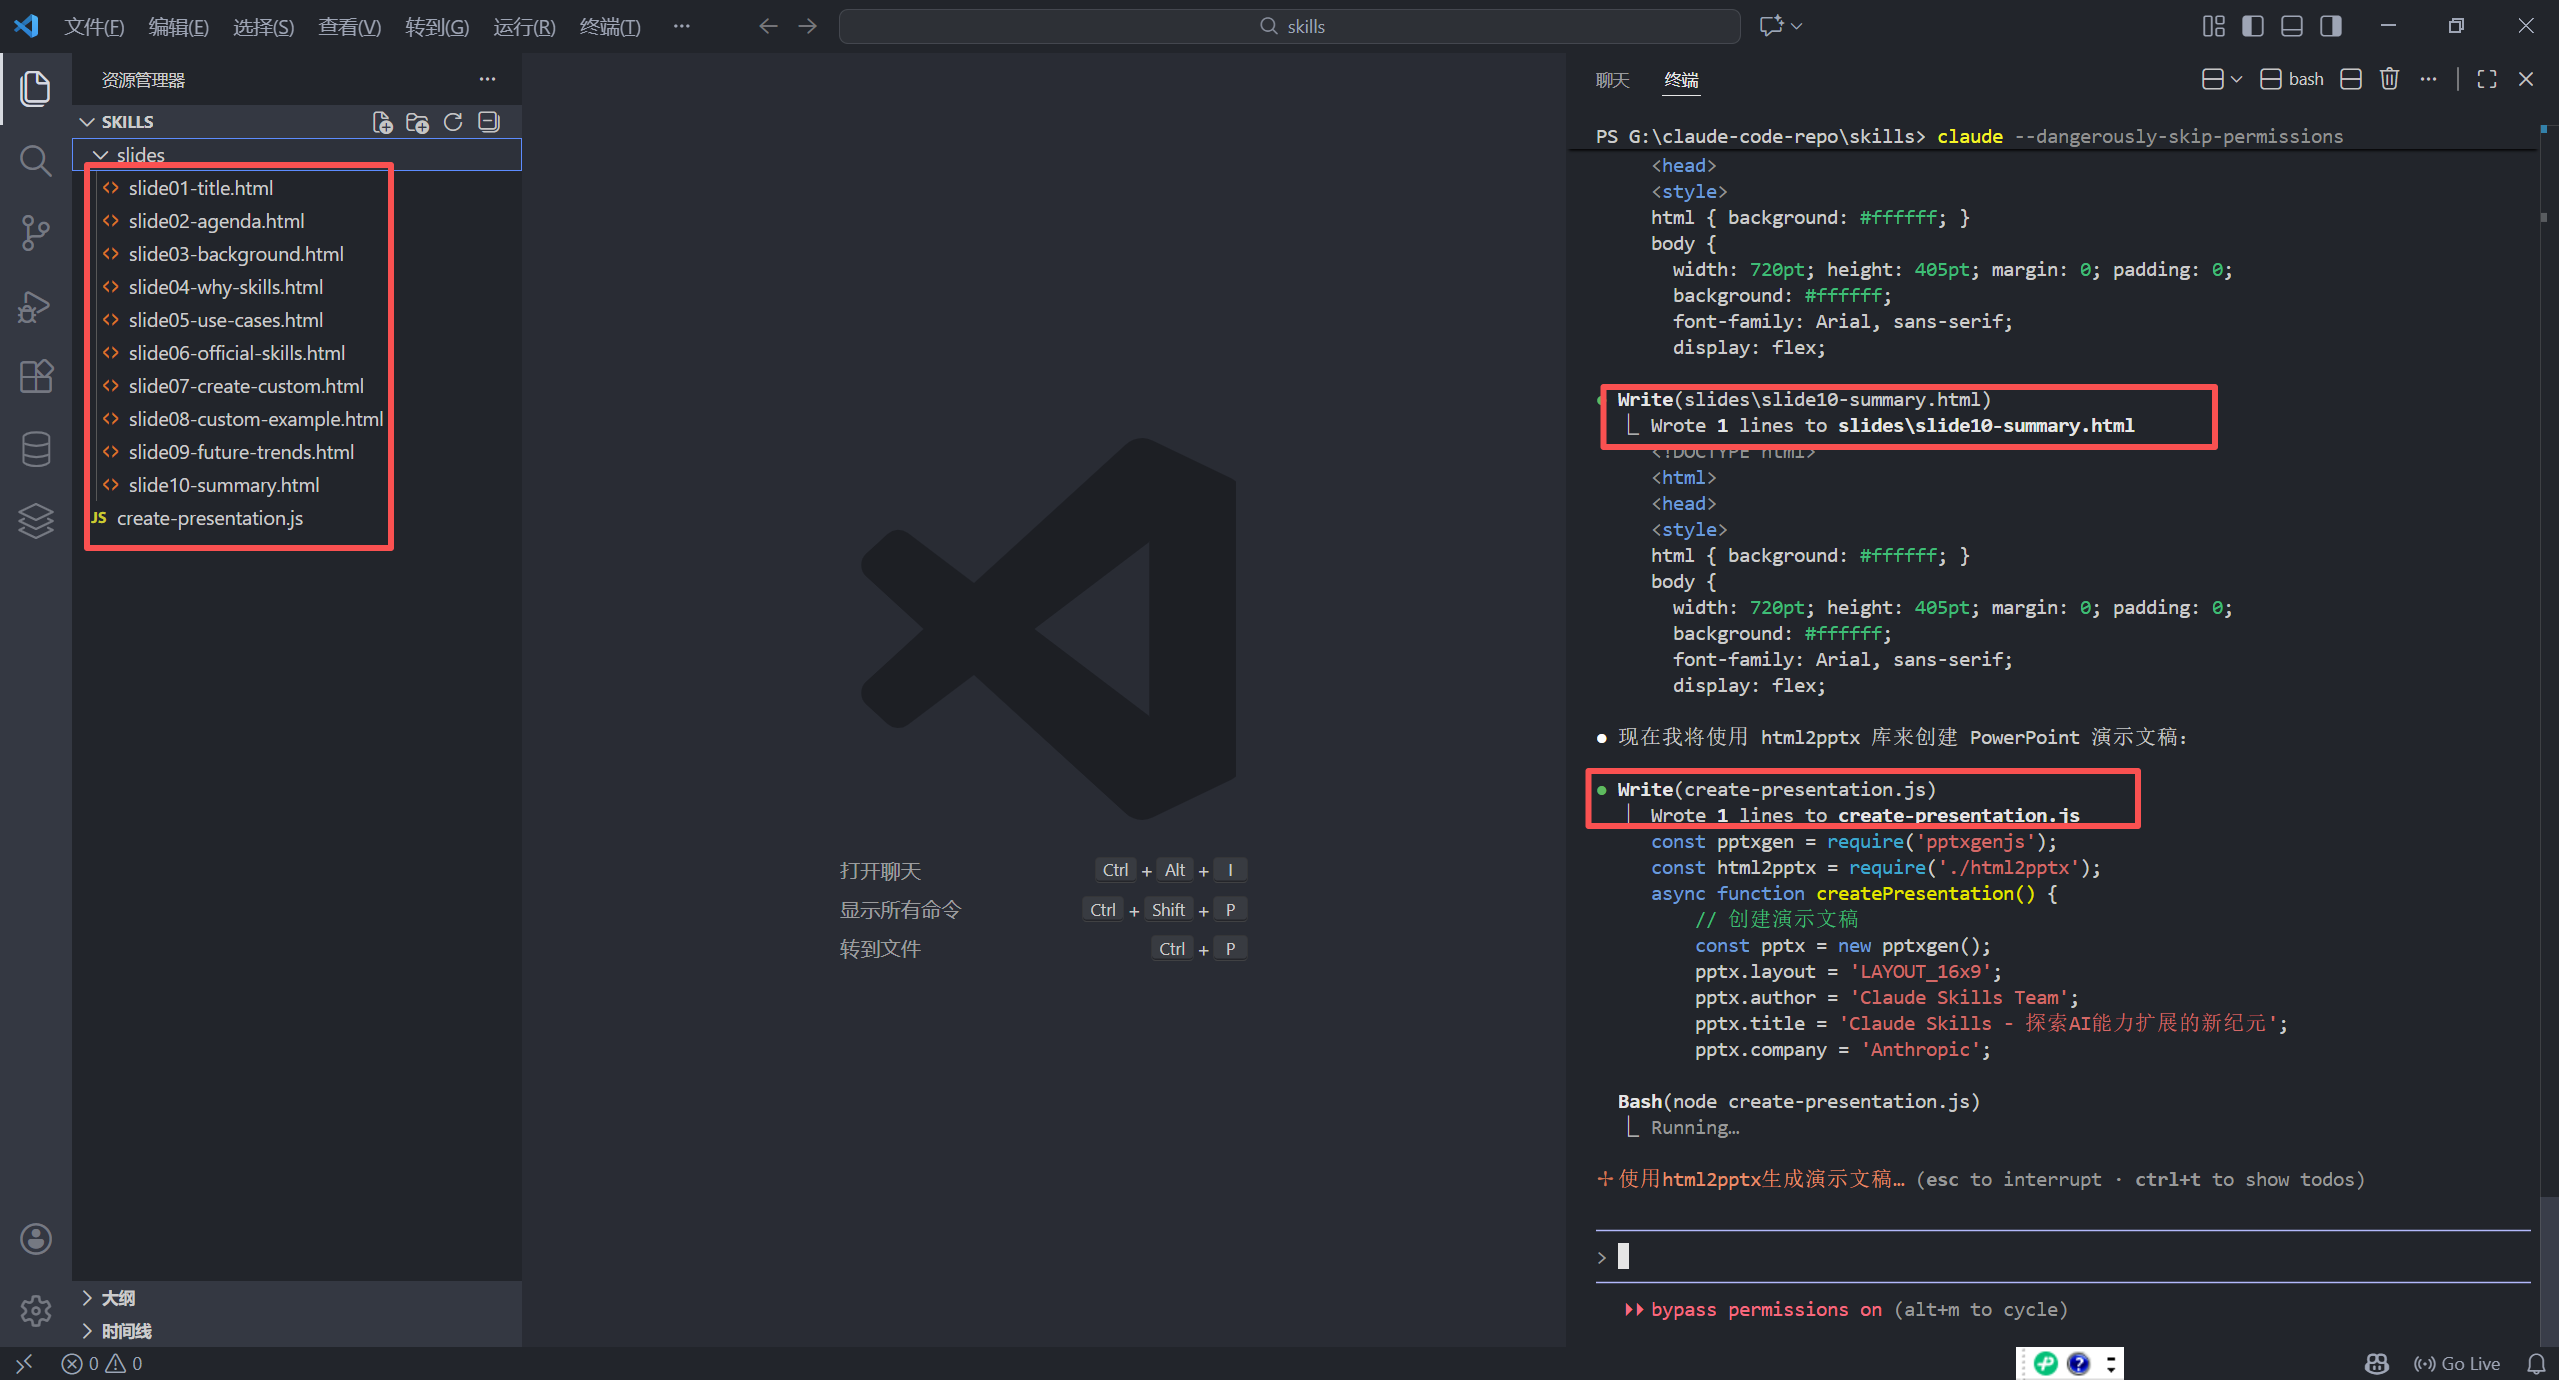Expand the 时间线 timeline section
This screenshot has height=1380, width=2559.
click(x=87, y=1331)
